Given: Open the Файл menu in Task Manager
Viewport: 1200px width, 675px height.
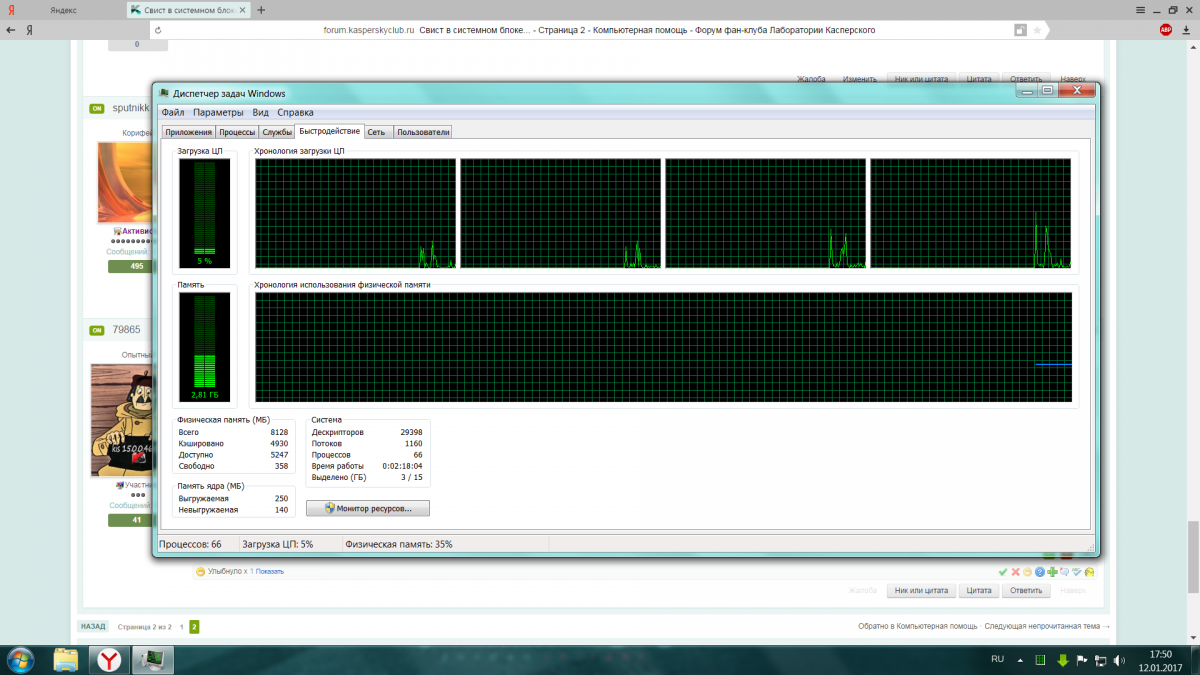Looking at the screenshot, I should (x=173, y=113).
